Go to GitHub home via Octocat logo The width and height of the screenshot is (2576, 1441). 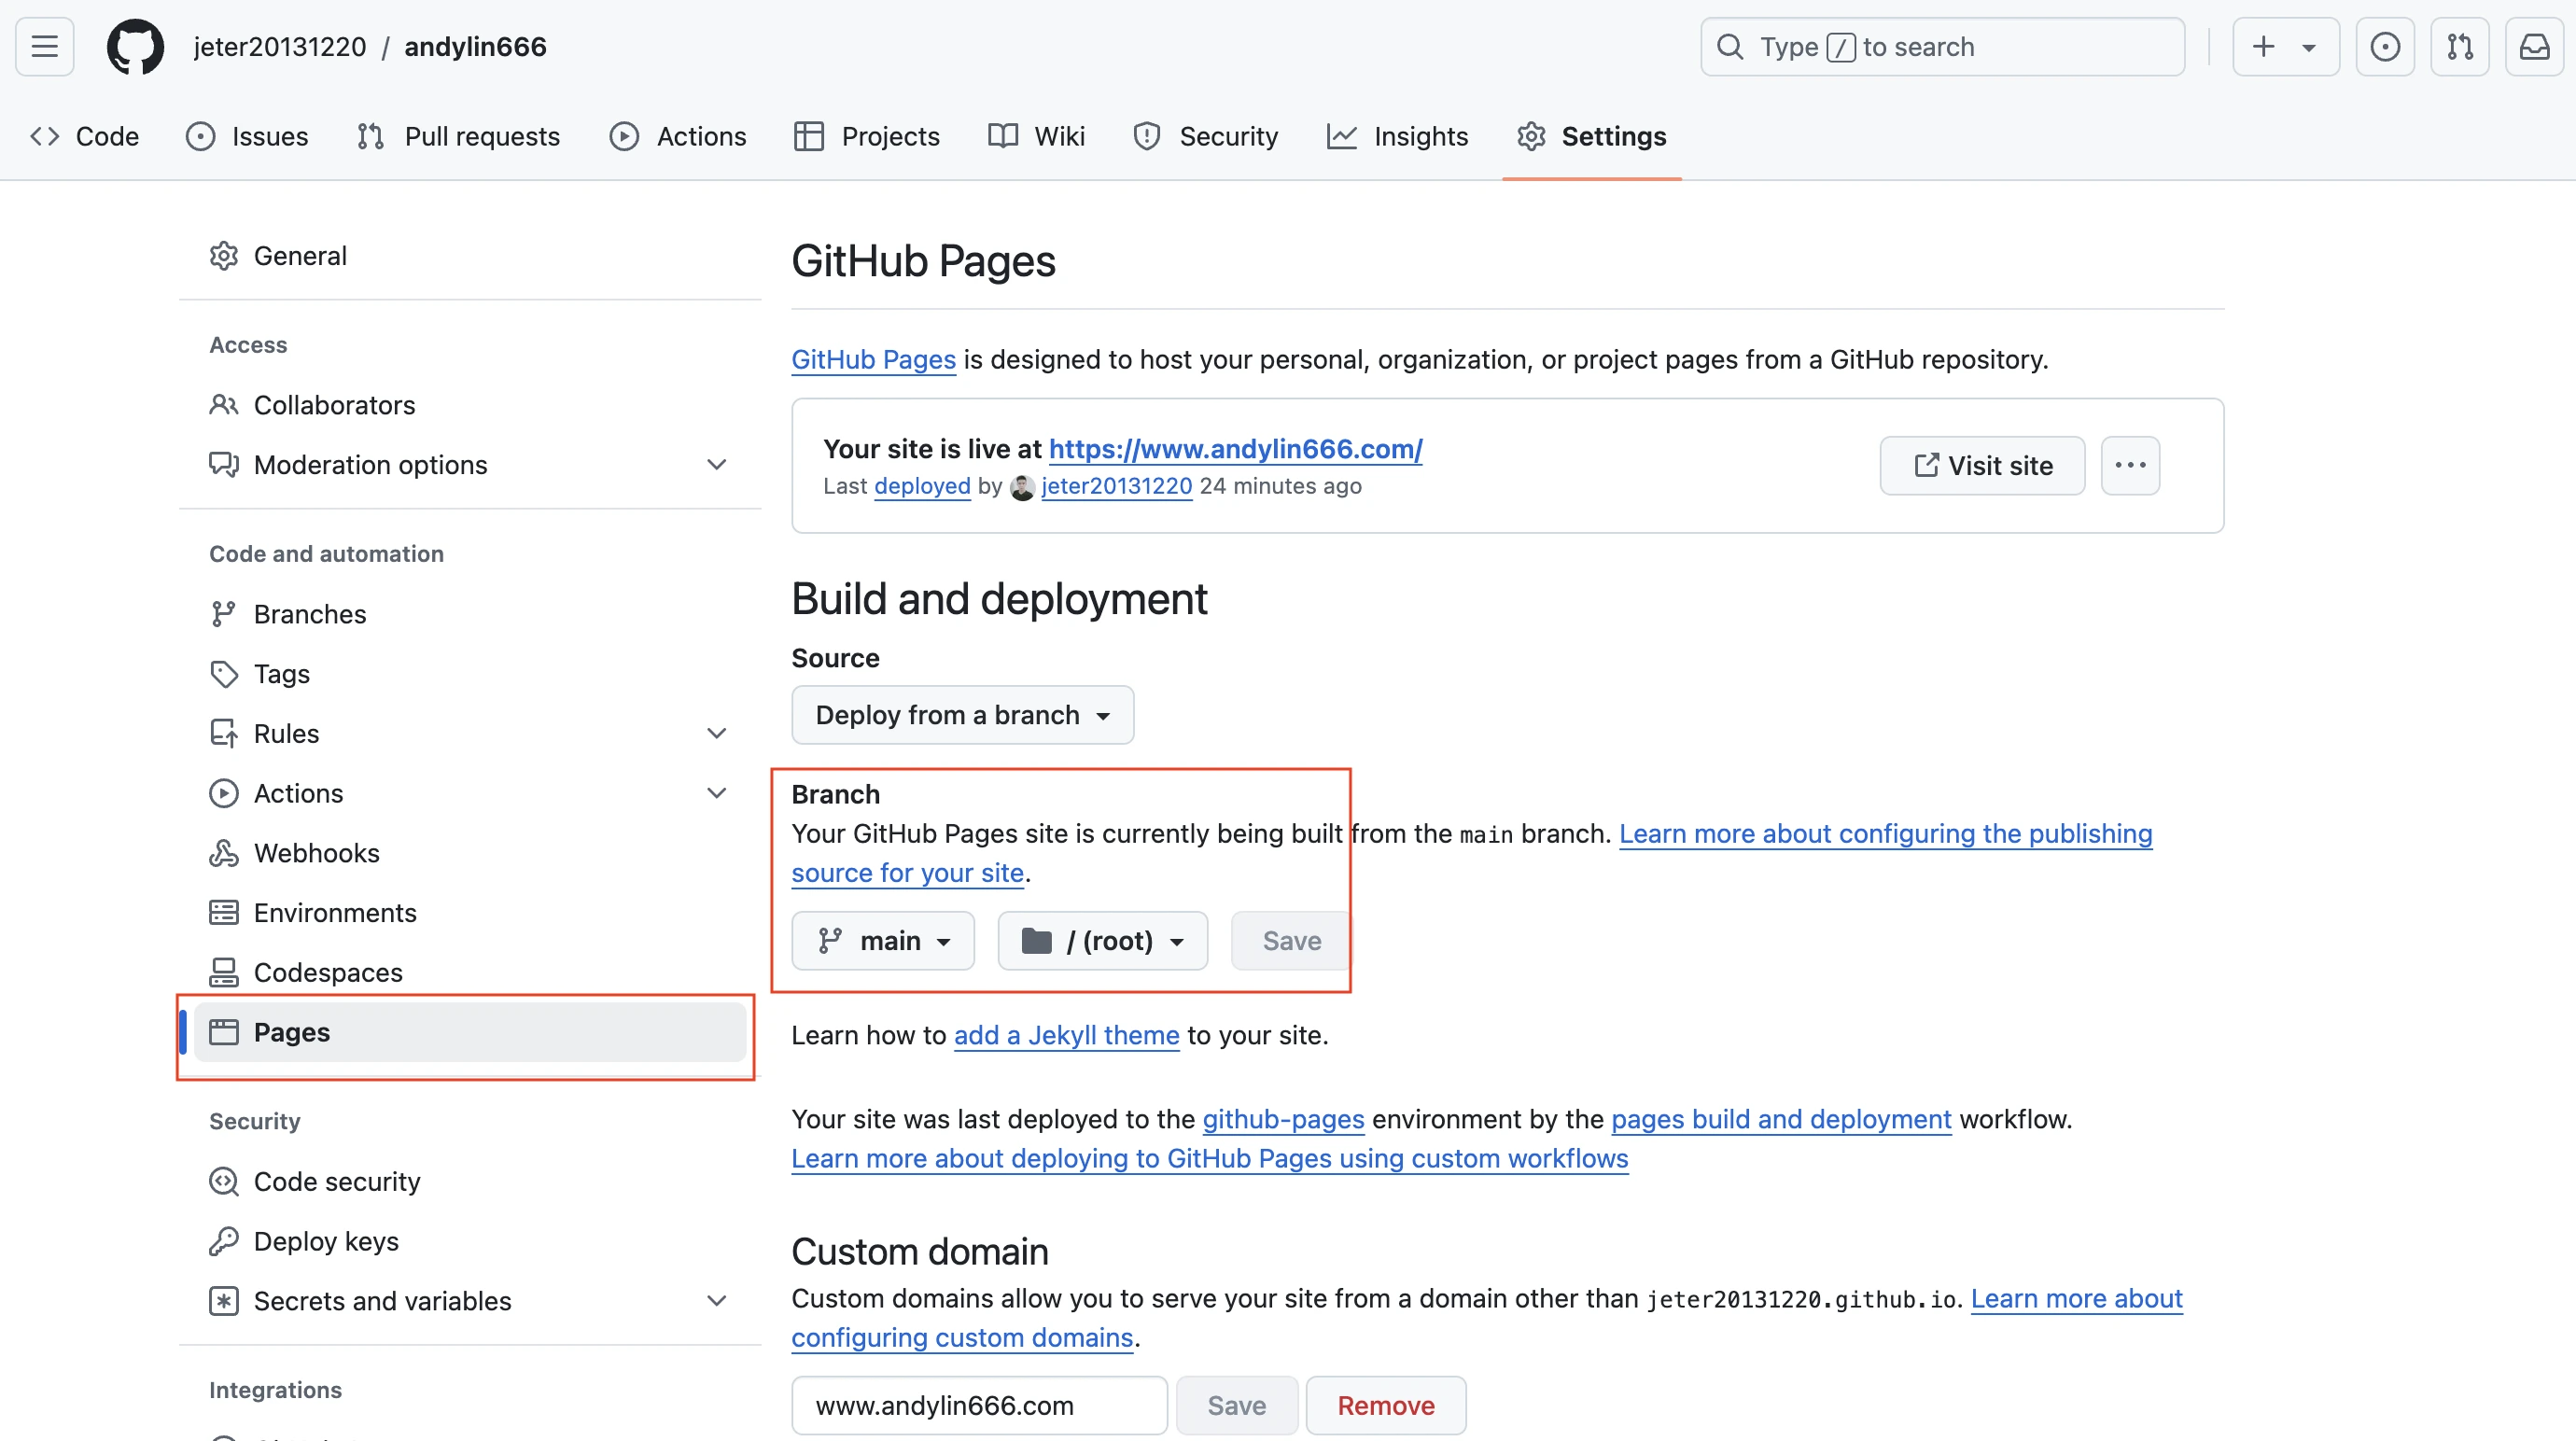[x=135, y=47]
